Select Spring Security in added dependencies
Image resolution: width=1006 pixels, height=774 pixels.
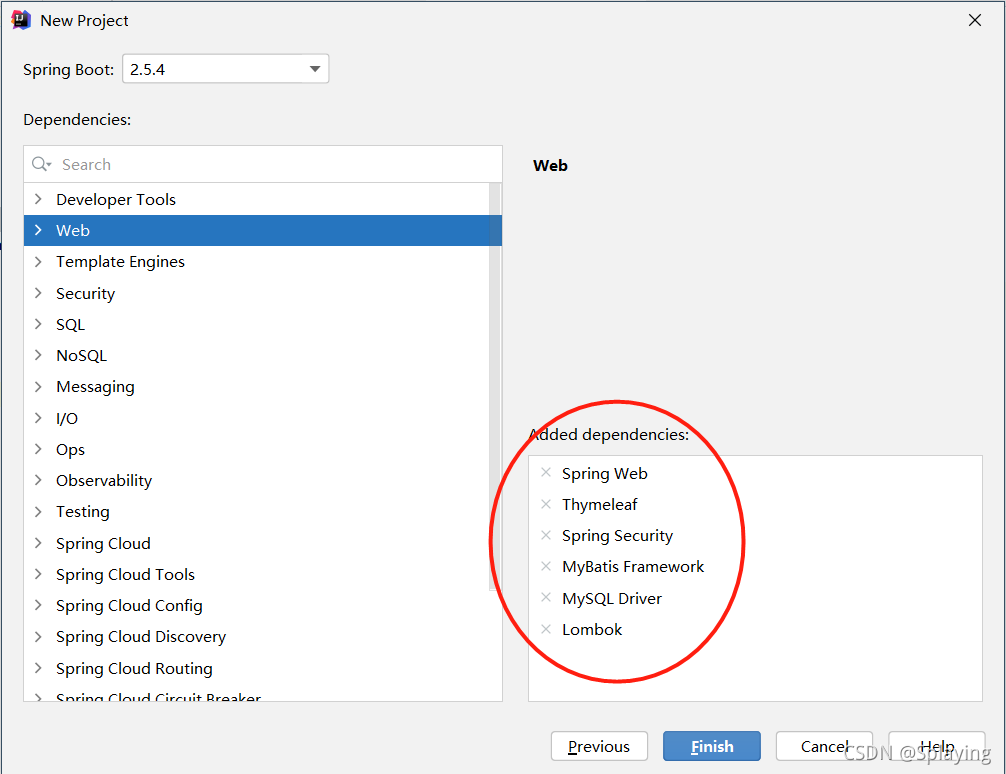coord(617,536)
